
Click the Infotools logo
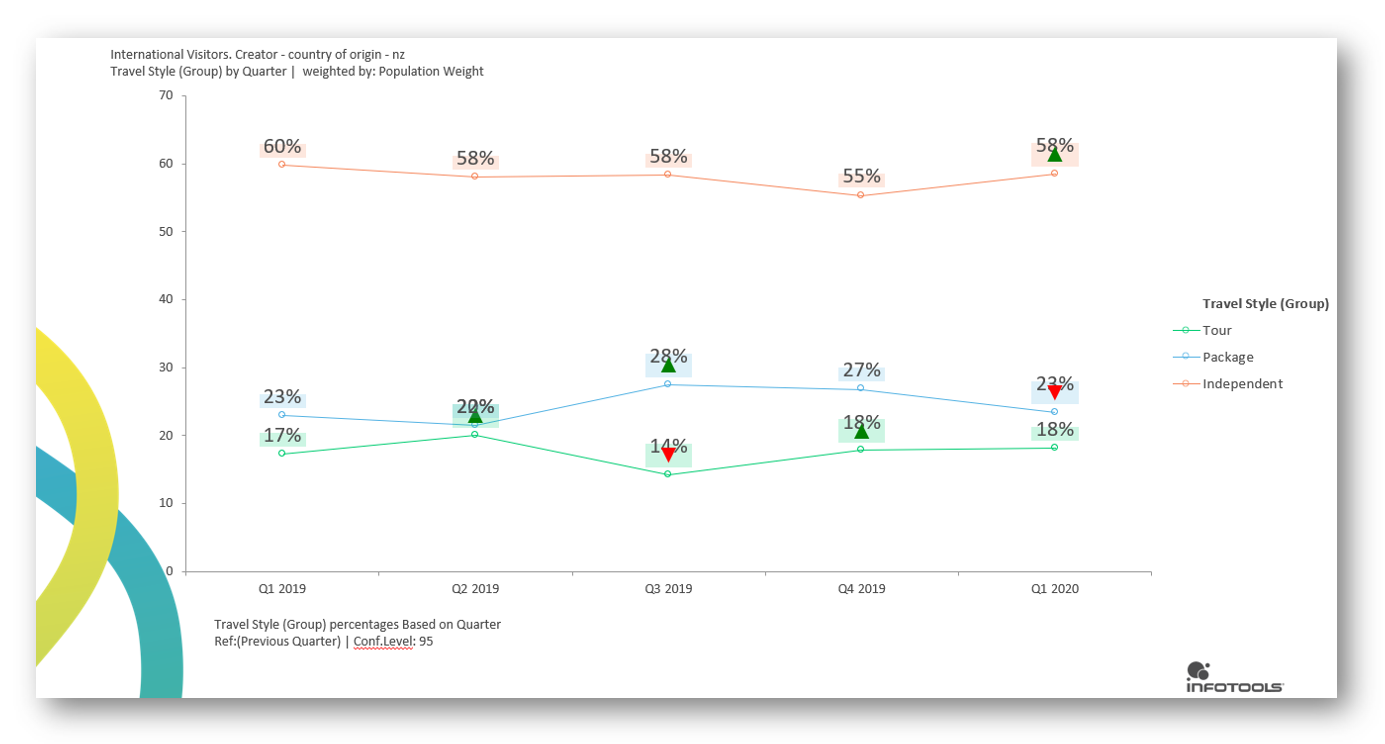[1235, 678]
